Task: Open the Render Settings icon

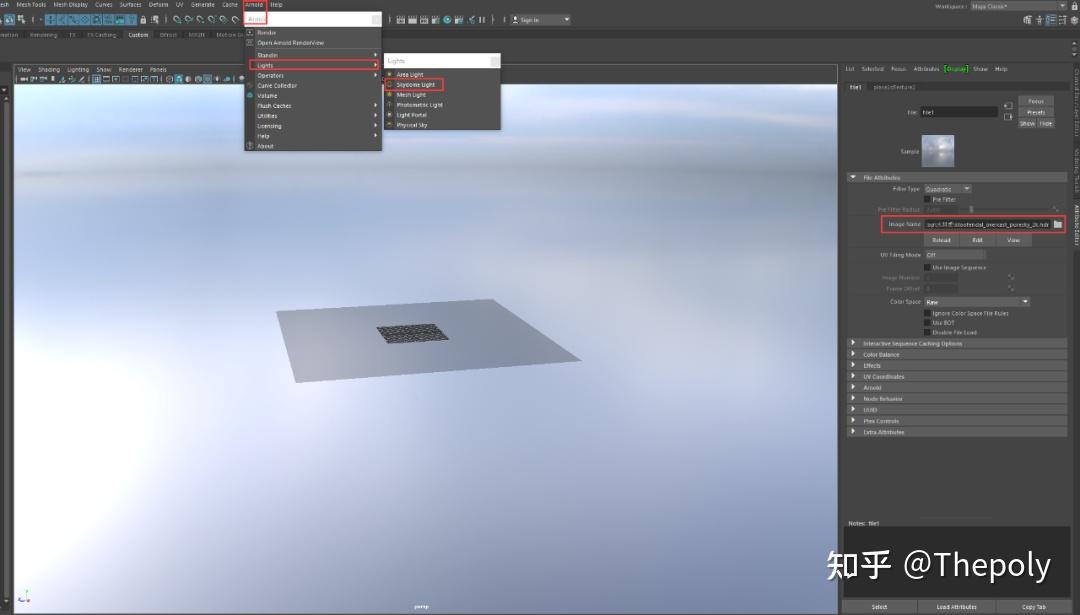Action: [x=435, y=20]
